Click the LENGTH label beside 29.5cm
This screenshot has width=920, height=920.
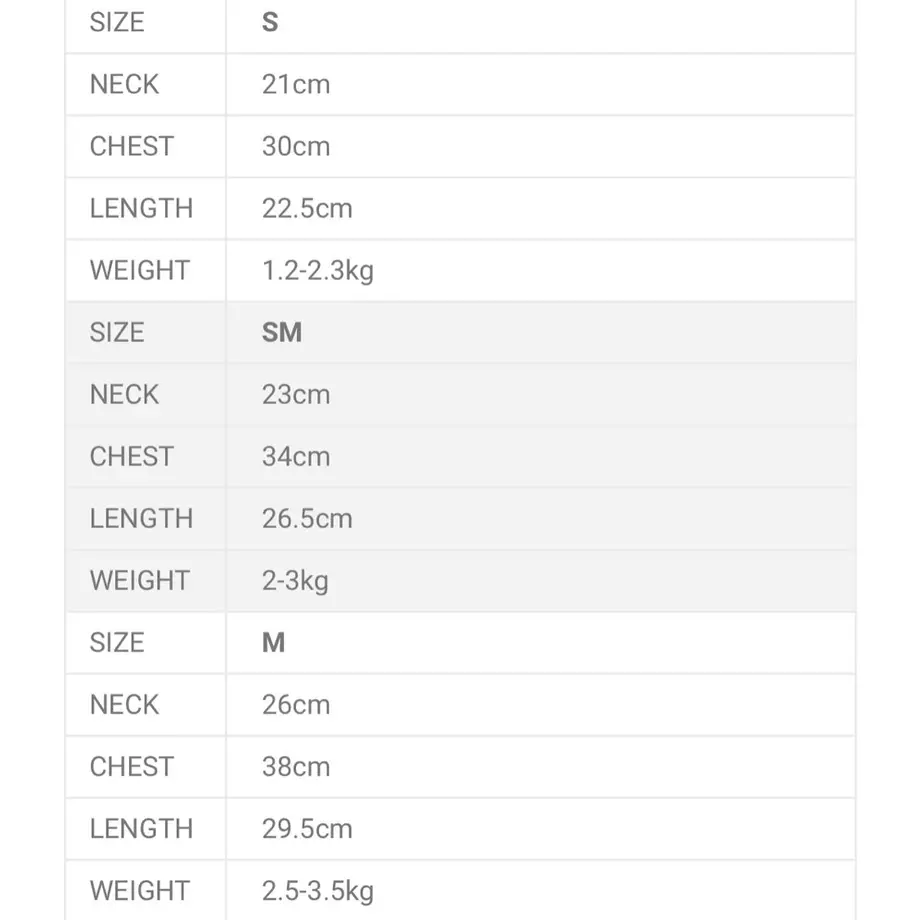pyautogui.click(x=141, y=829)
